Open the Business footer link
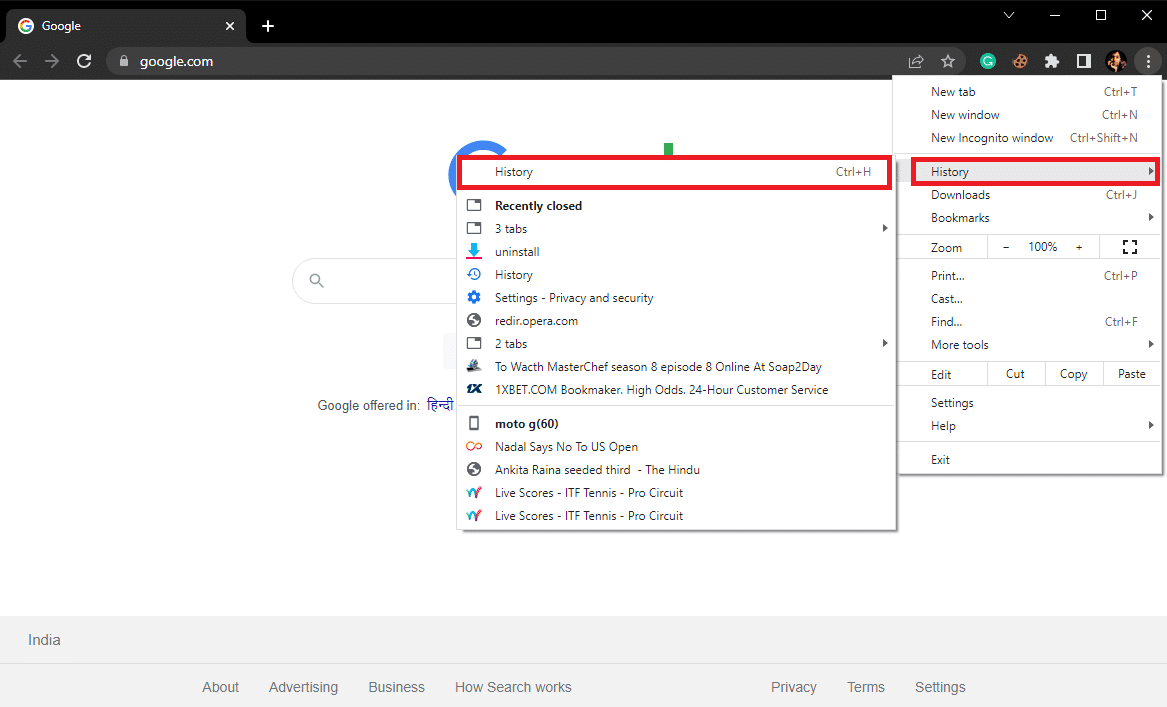This screenshot has height=707, width=1167. click(396, 687)
